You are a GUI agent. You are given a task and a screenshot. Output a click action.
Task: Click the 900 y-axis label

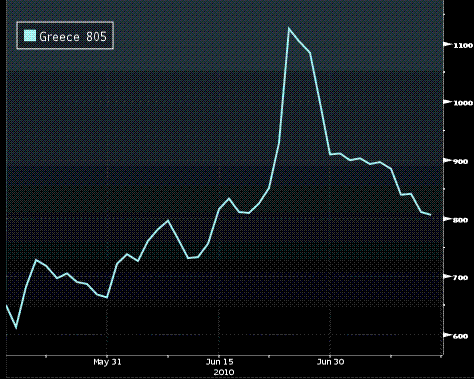(460, 161)
